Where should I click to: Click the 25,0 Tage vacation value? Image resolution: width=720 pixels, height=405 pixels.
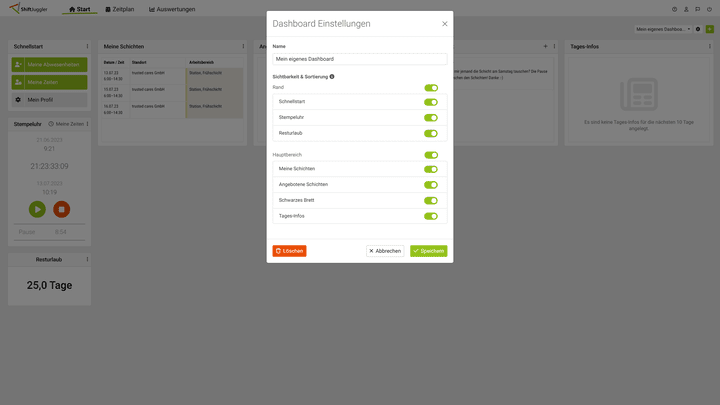[49, 285]
